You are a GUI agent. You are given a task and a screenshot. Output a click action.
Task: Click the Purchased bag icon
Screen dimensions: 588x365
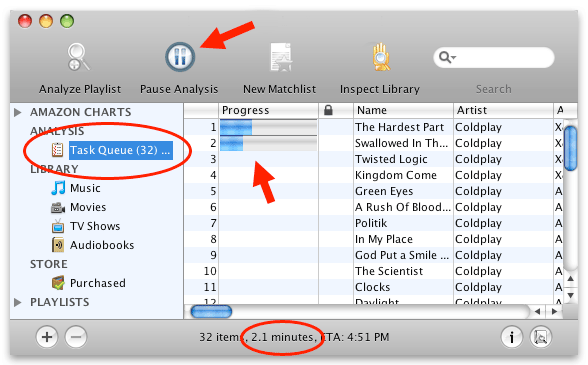58,283
